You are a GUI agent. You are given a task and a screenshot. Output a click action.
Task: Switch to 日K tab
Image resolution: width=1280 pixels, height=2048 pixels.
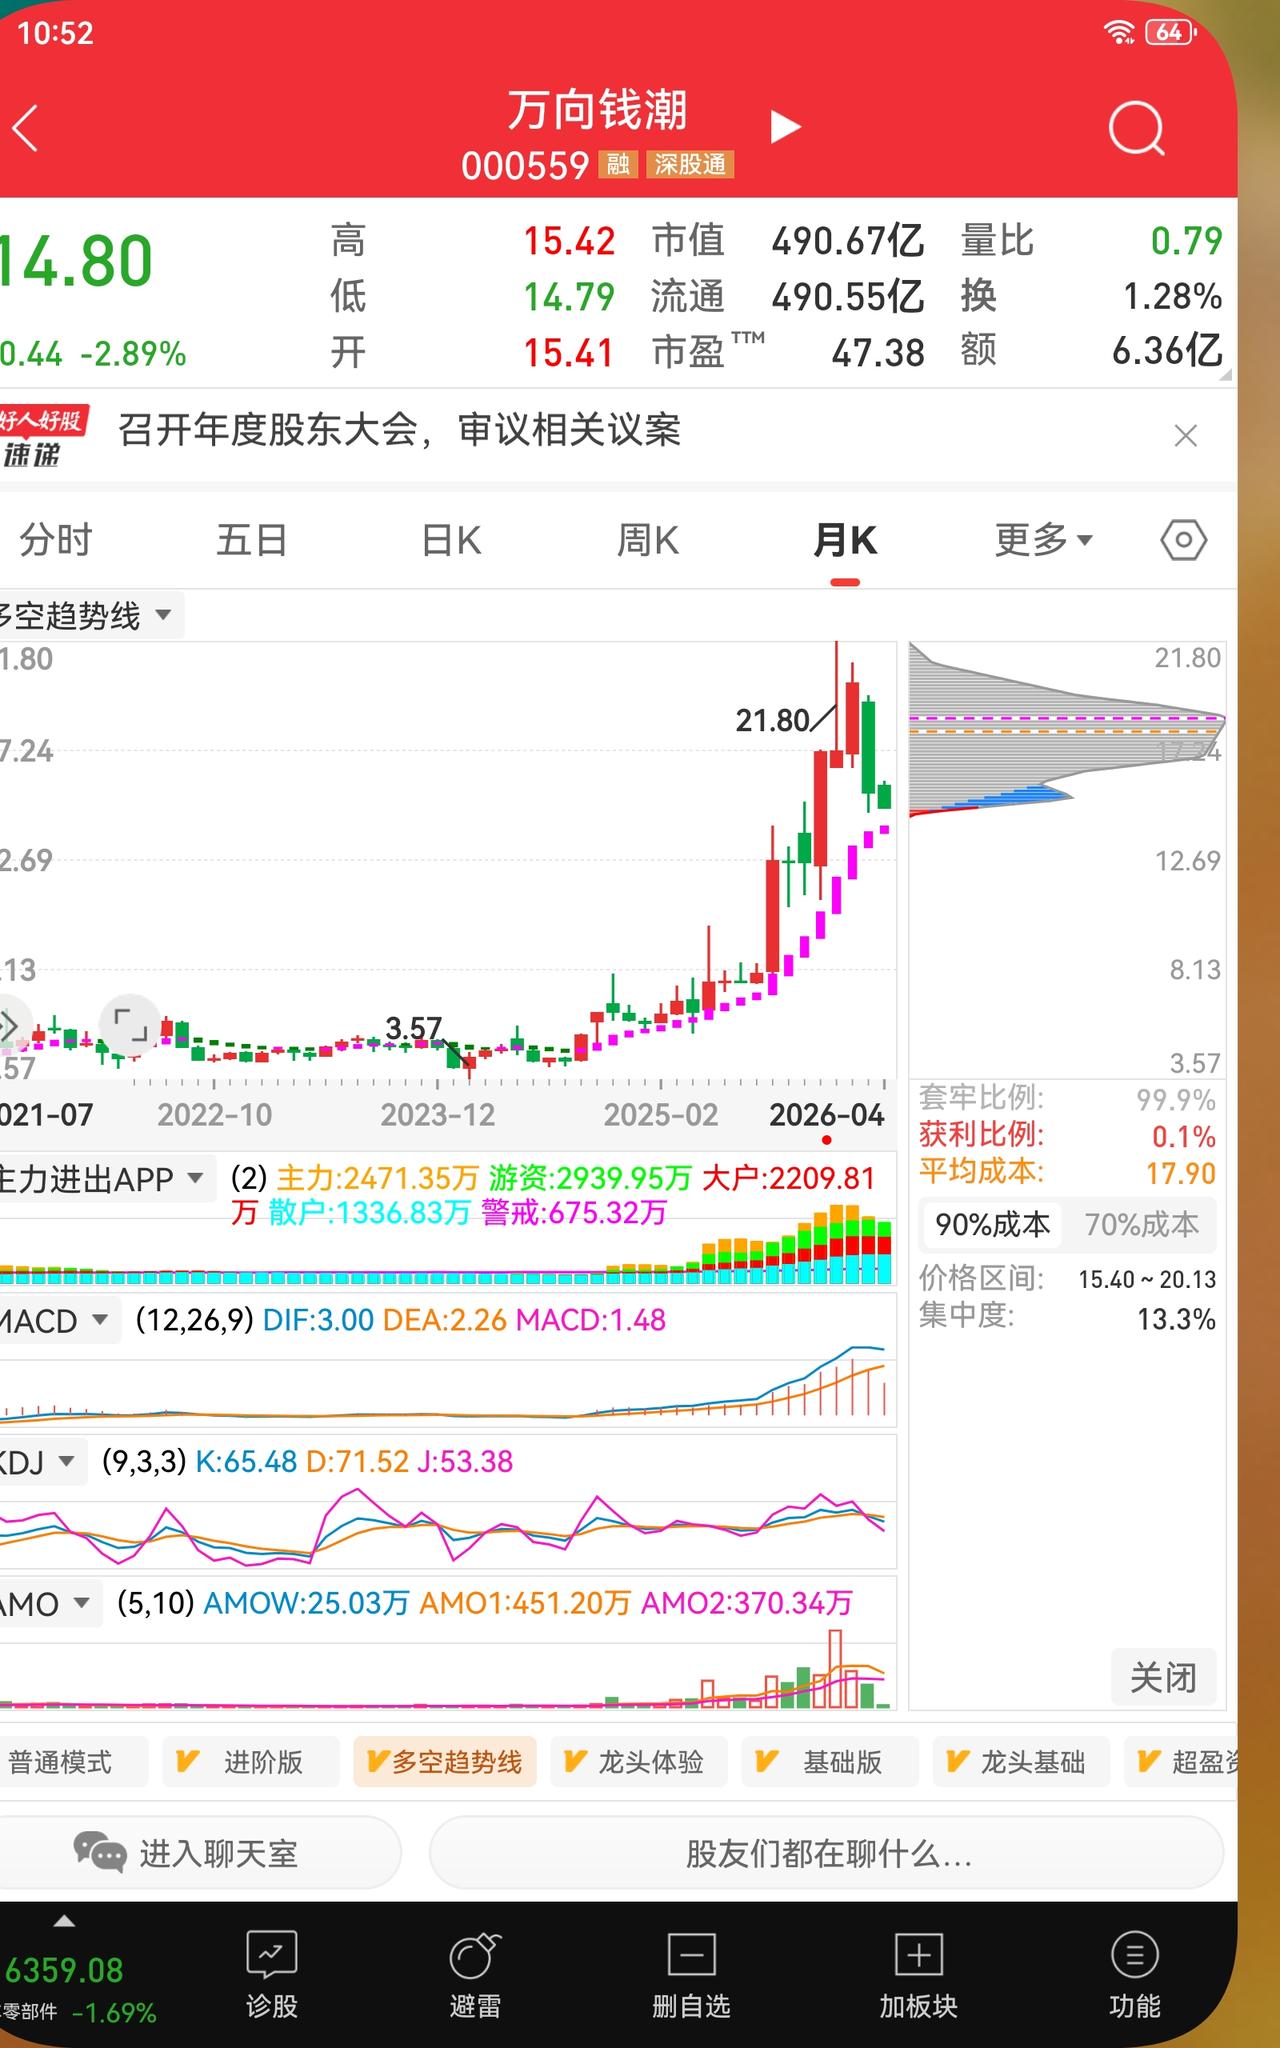click(x=451, y=540)
